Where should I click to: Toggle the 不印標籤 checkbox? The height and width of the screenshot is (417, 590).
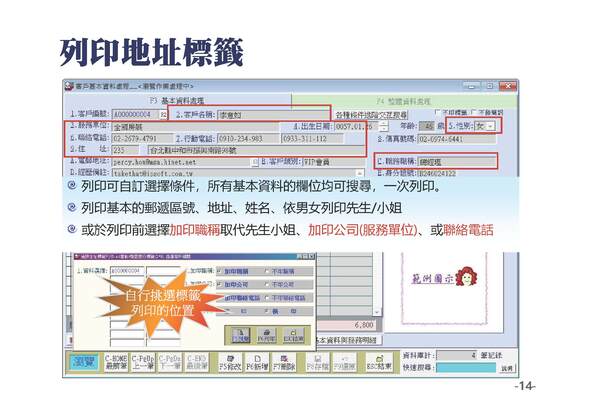coord(437,112)
